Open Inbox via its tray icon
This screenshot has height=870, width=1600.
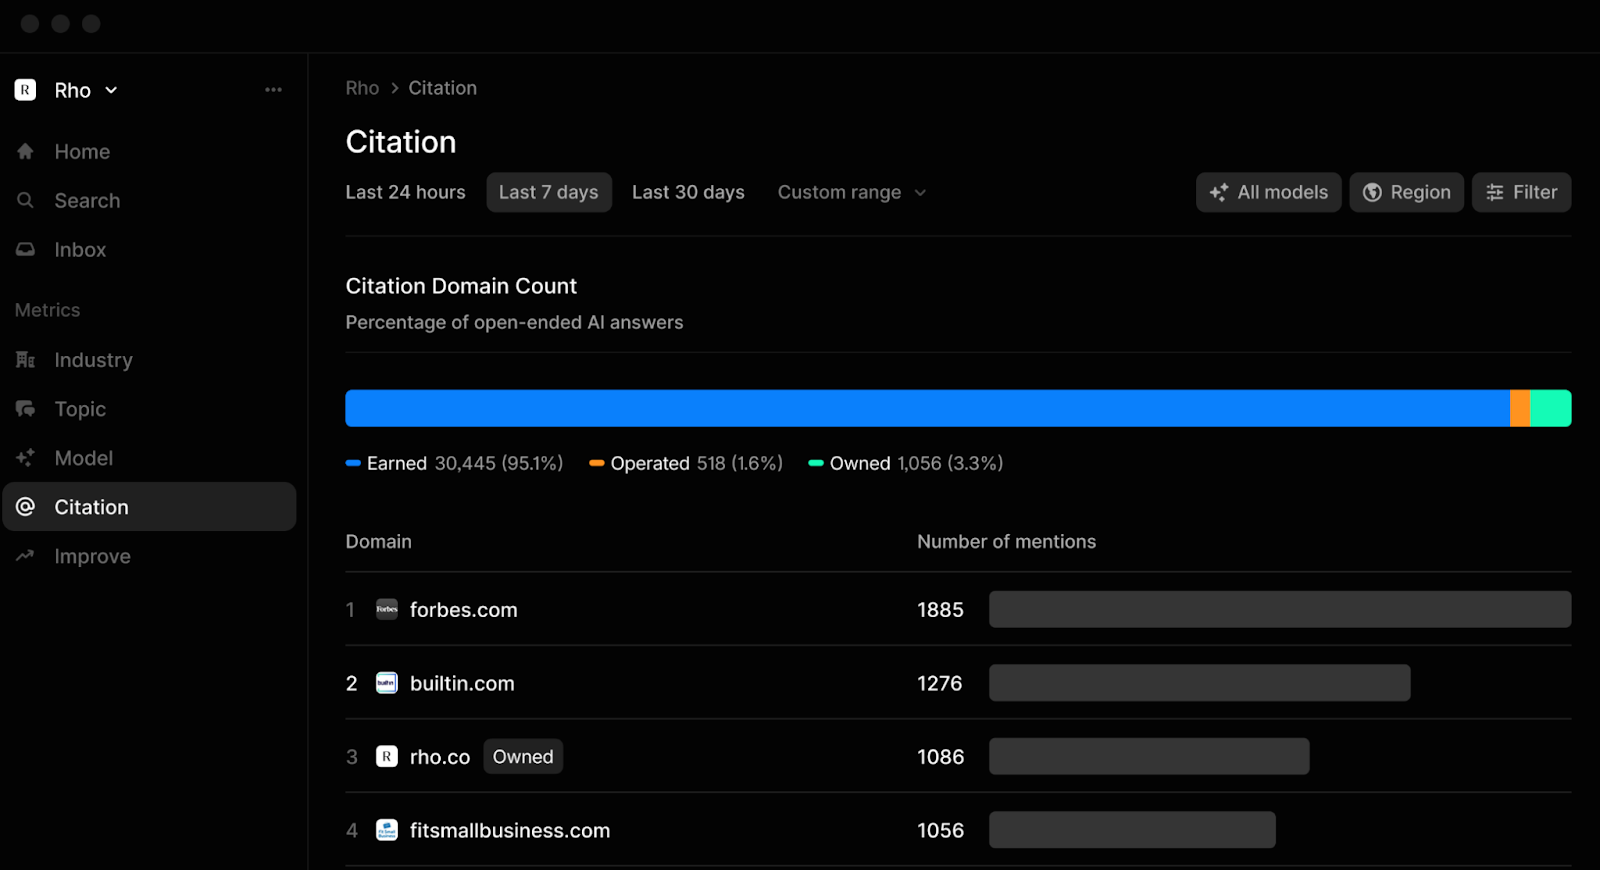pyautogui.click(x=26, y=250)
